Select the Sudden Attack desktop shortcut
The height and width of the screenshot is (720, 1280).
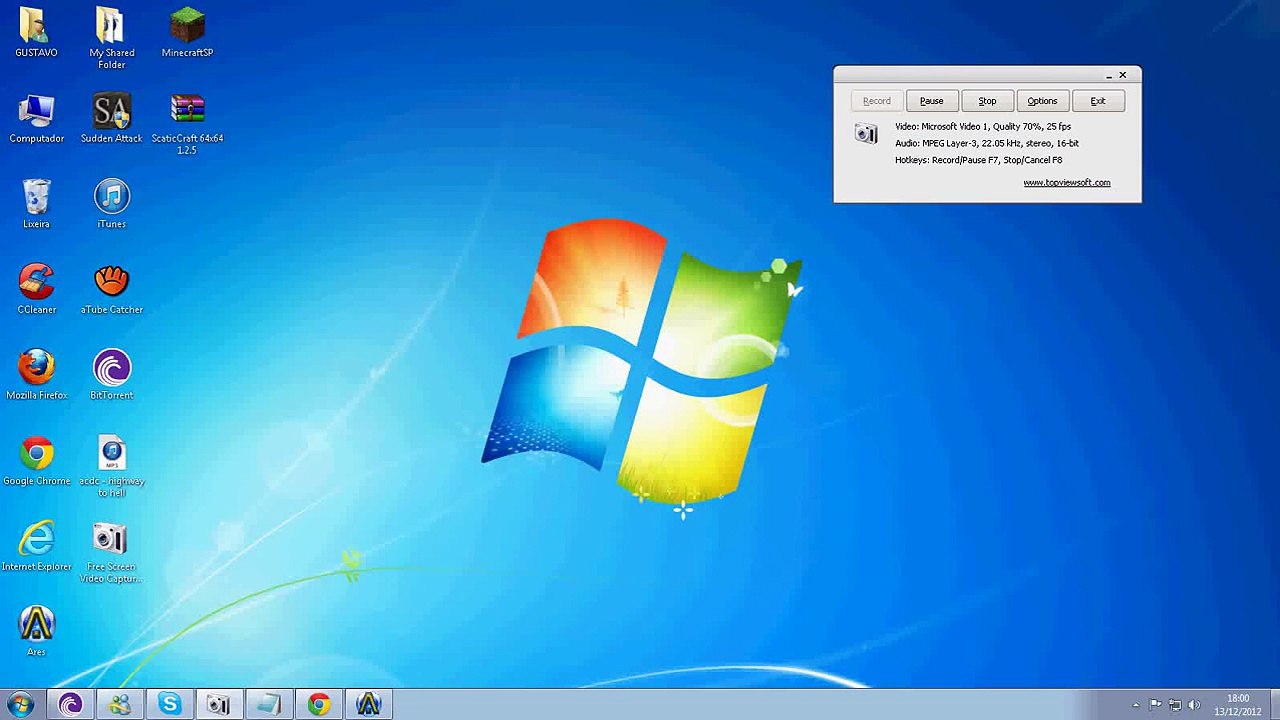(x=111, y=119)
